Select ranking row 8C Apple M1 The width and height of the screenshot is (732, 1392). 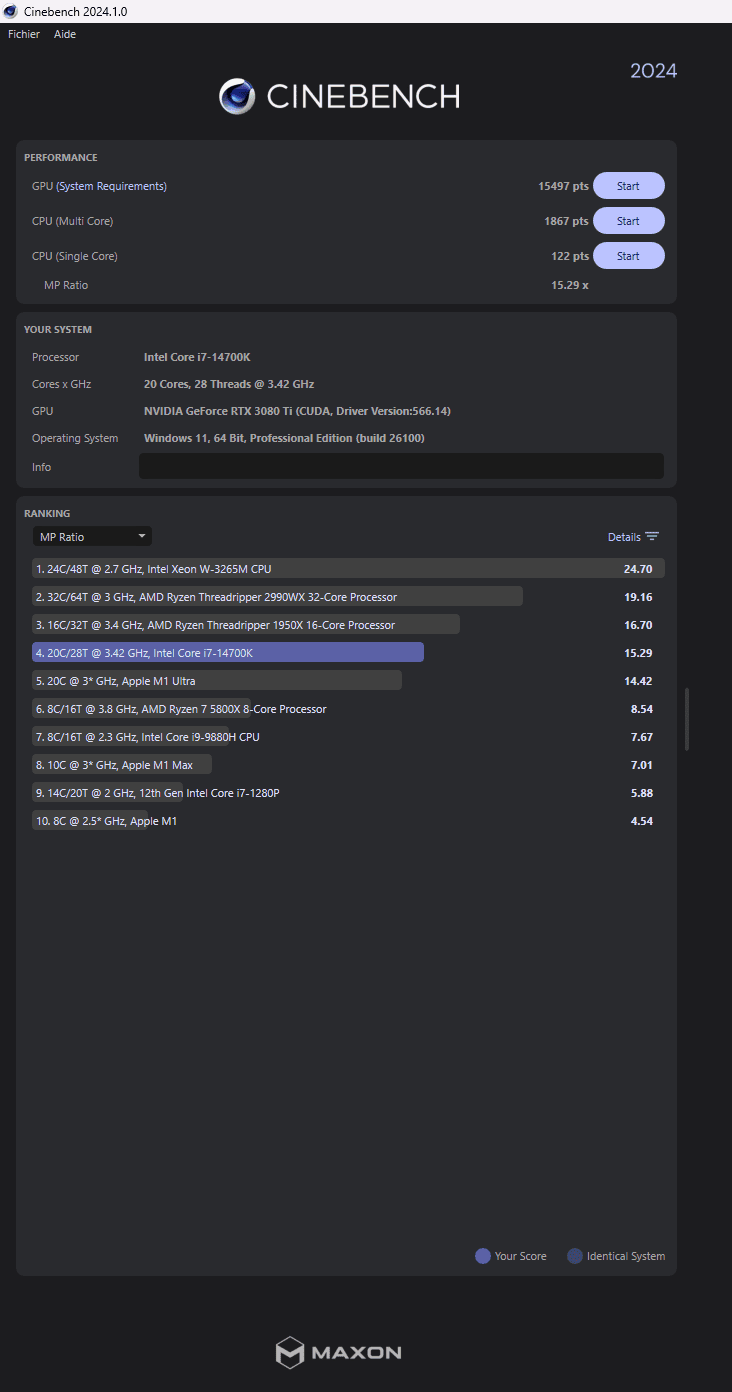coord(348,821)
